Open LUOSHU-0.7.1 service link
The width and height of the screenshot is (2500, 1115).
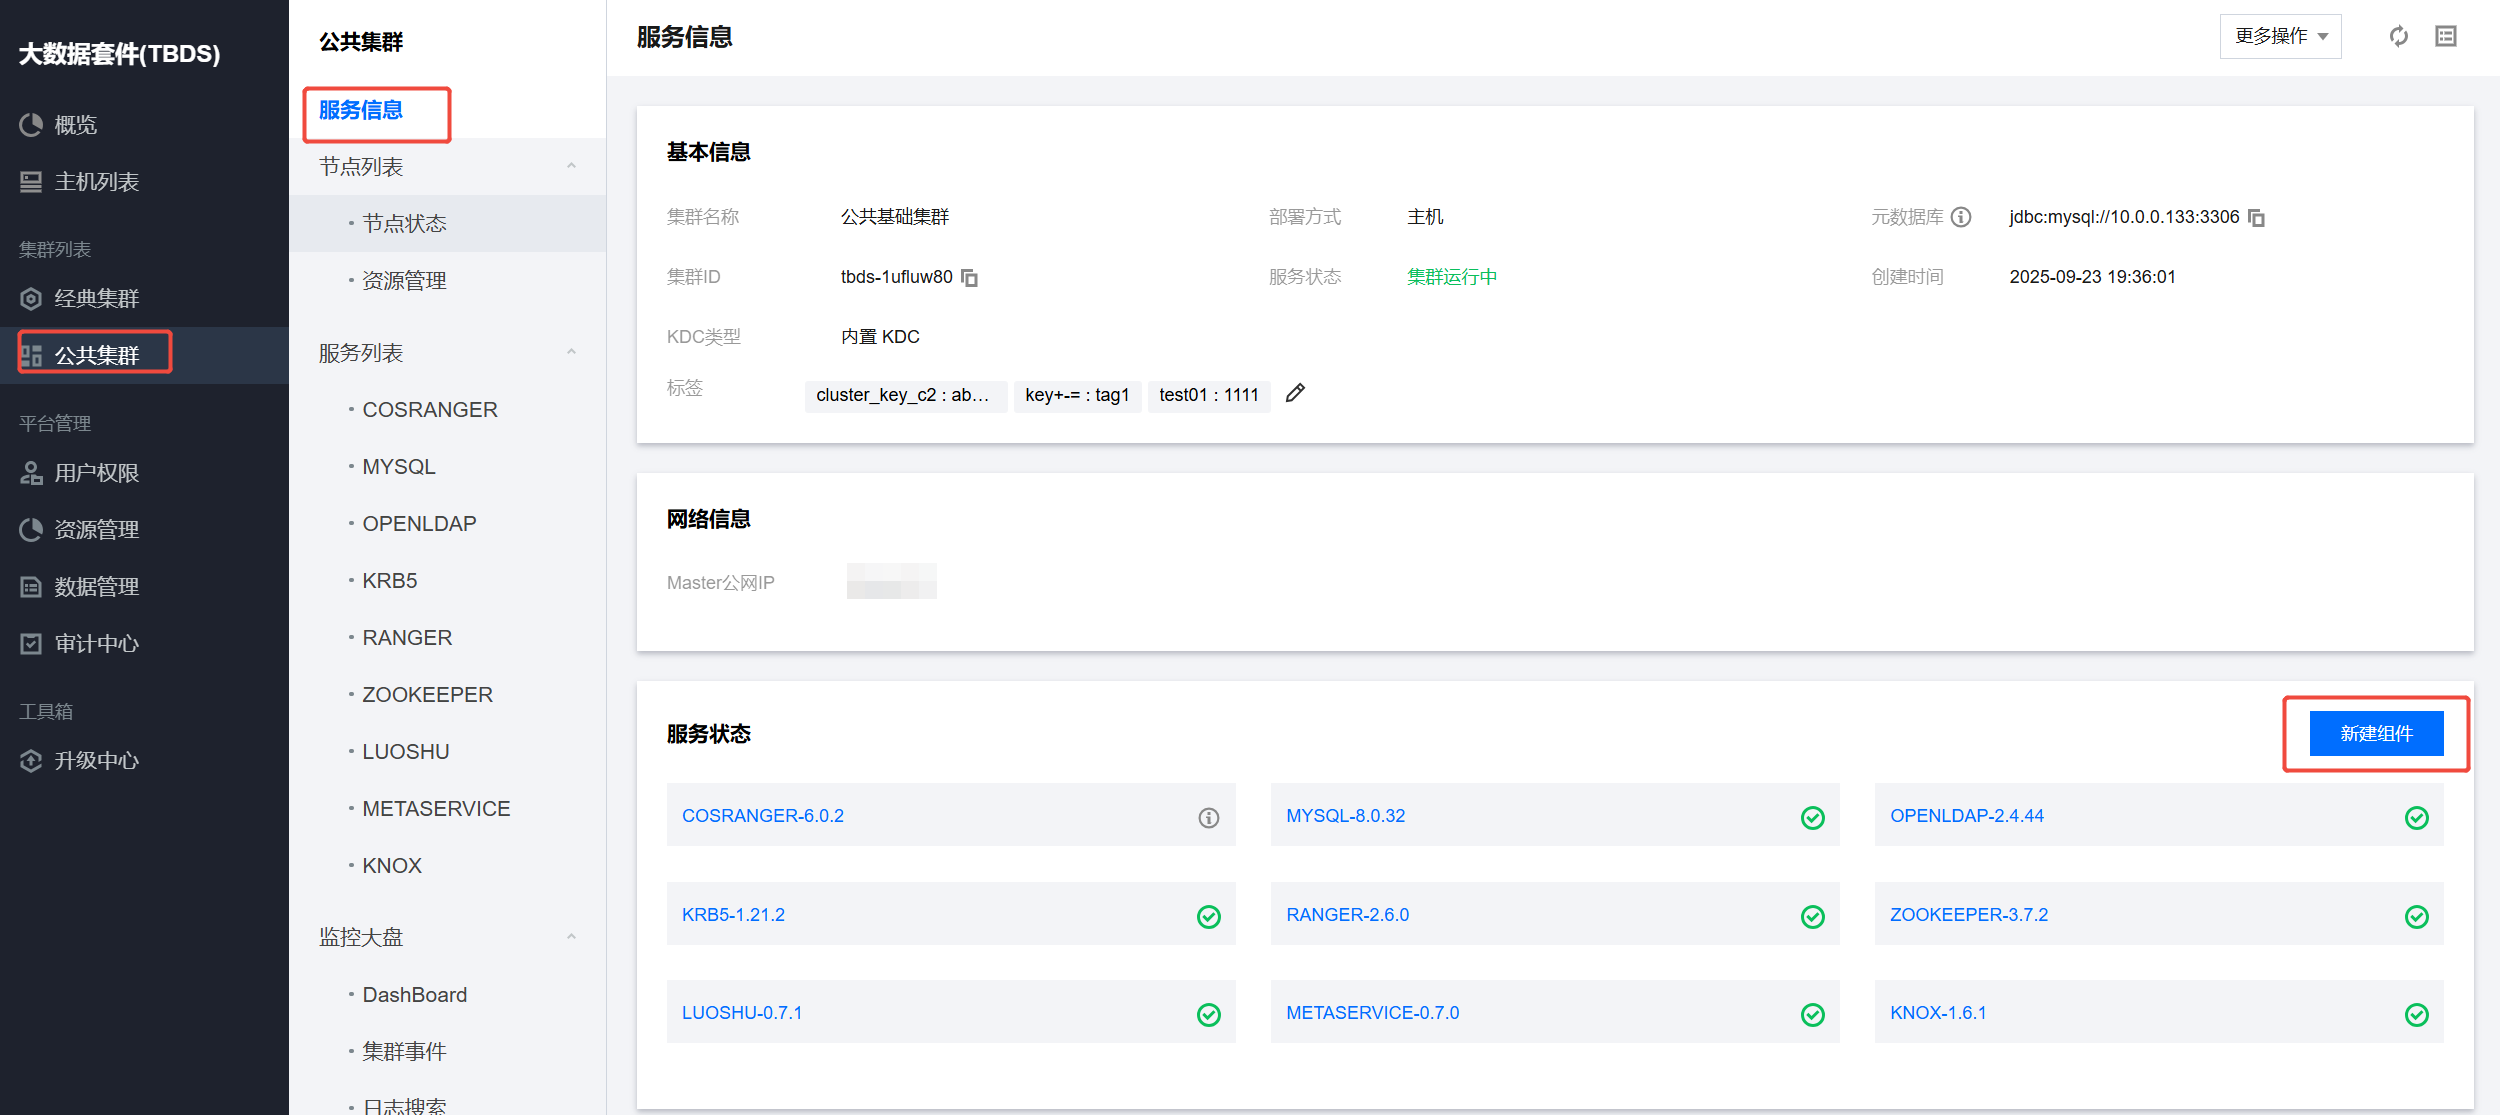(742, 1013)
